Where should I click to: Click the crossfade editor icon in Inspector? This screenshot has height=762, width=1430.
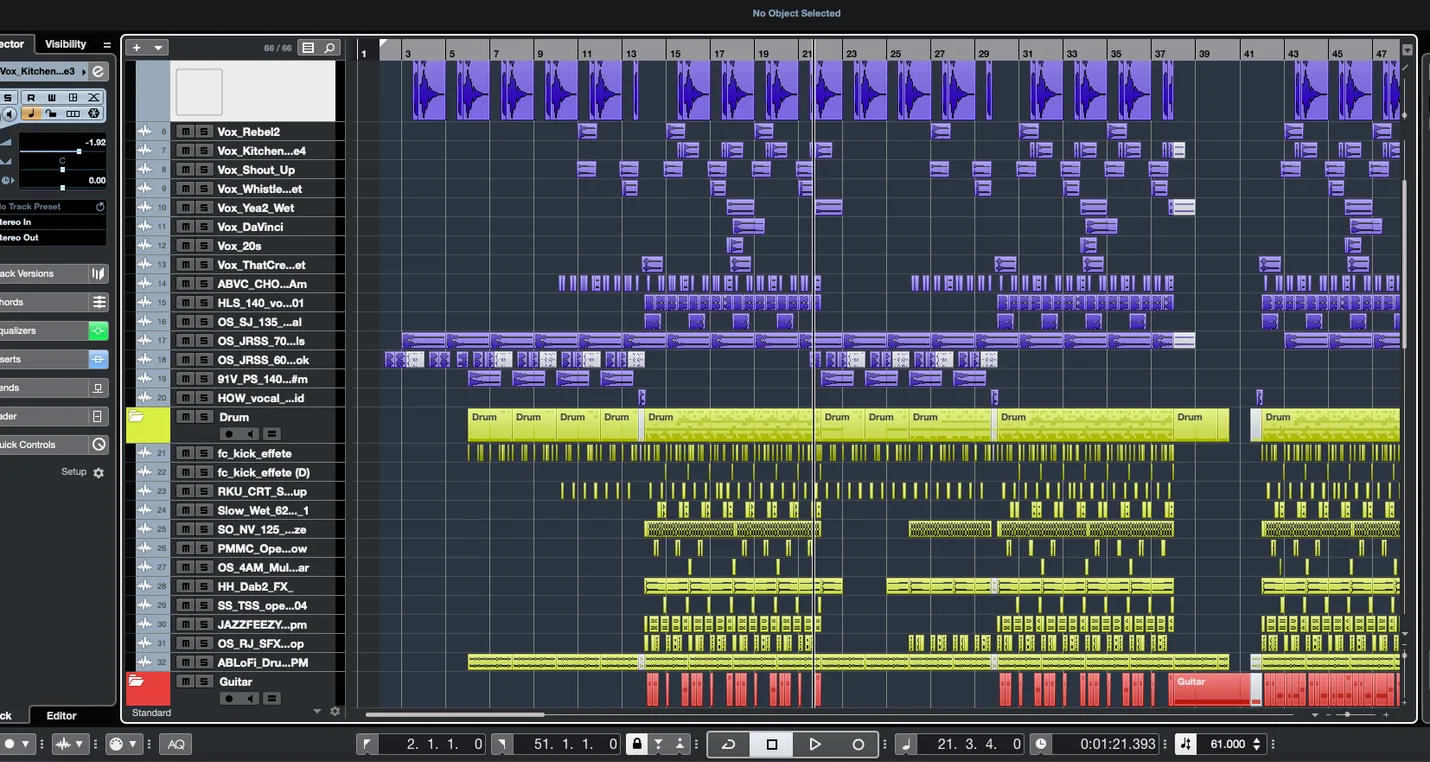[x=94, y=97]
